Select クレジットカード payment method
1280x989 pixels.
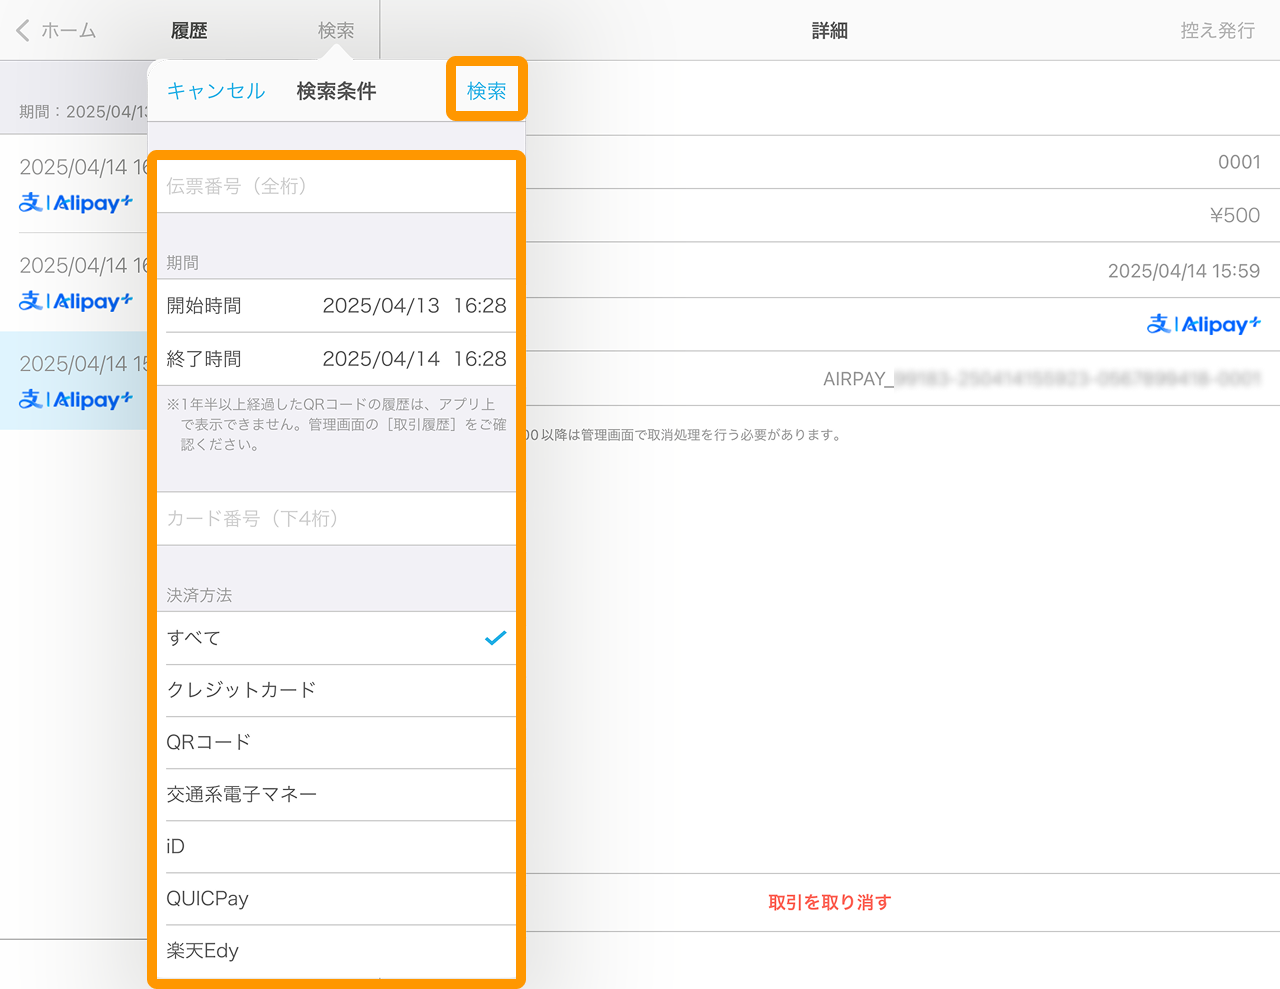(x=336, y=690)
